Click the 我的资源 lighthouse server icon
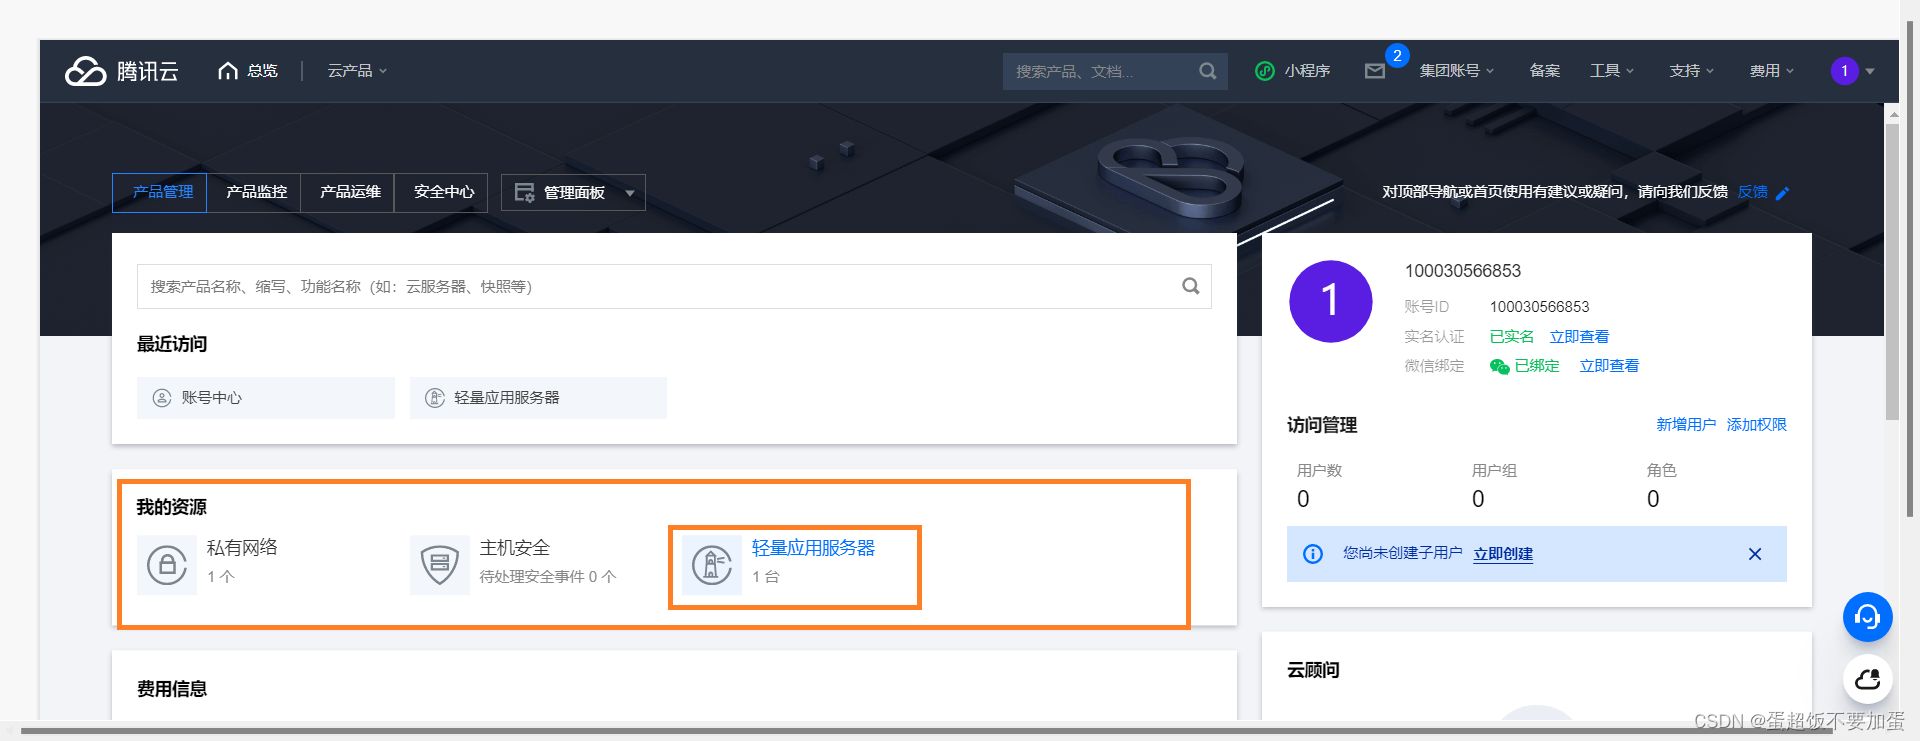 pos(712,565)
